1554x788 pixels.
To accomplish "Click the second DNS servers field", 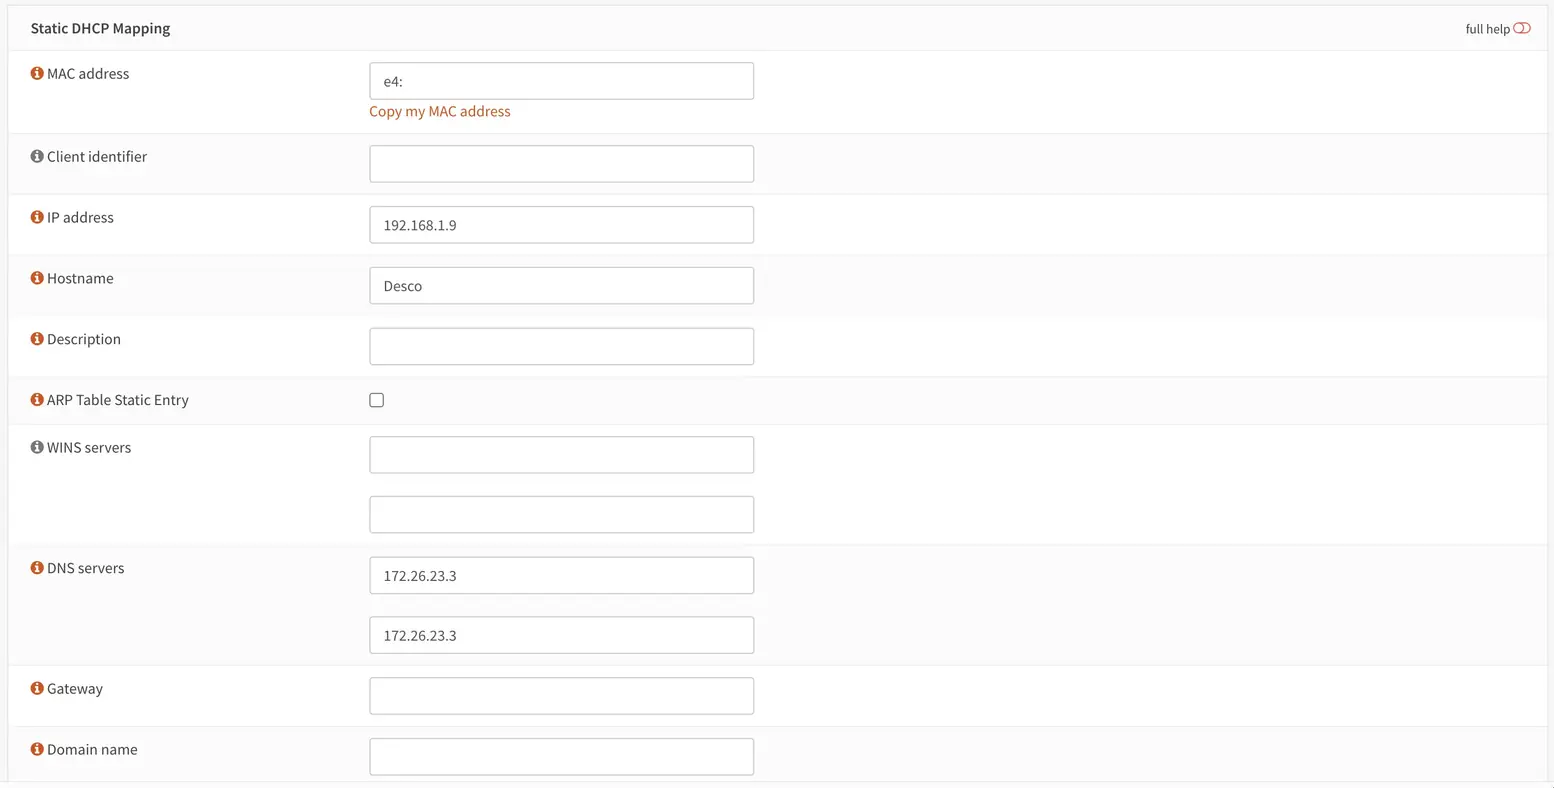I will point(561,636).
